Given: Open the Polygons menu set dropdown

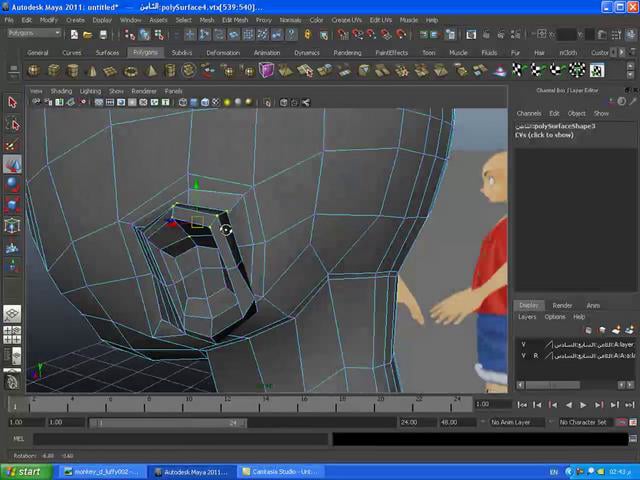Looking at the screenshot, I should tap(34, 33).
